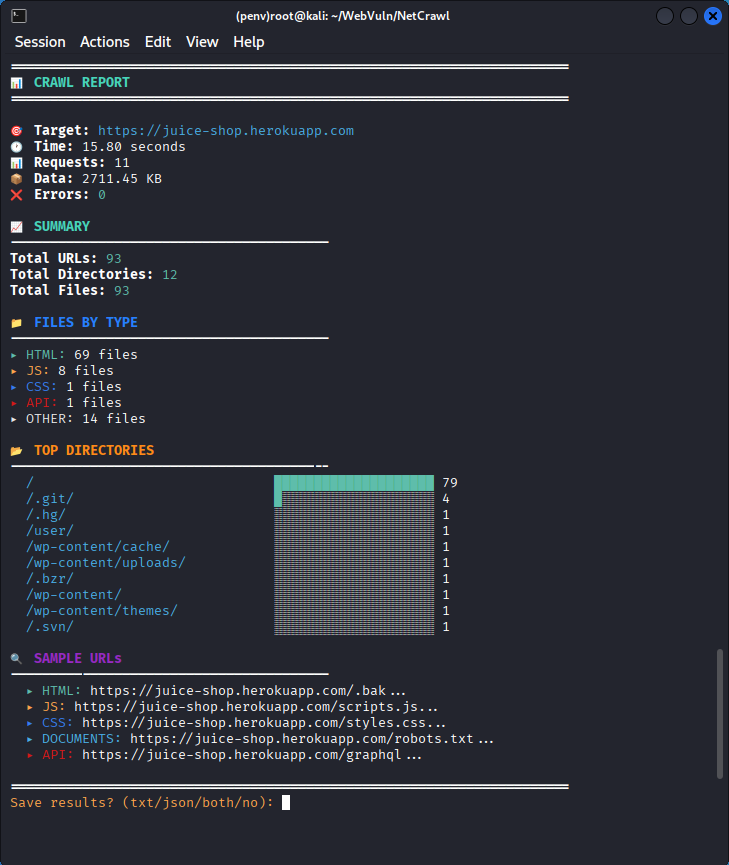Screen dimensions: 729x865
Task: Click the green bar for root directory
Action: pyautogui.click(x=354, y=483)
